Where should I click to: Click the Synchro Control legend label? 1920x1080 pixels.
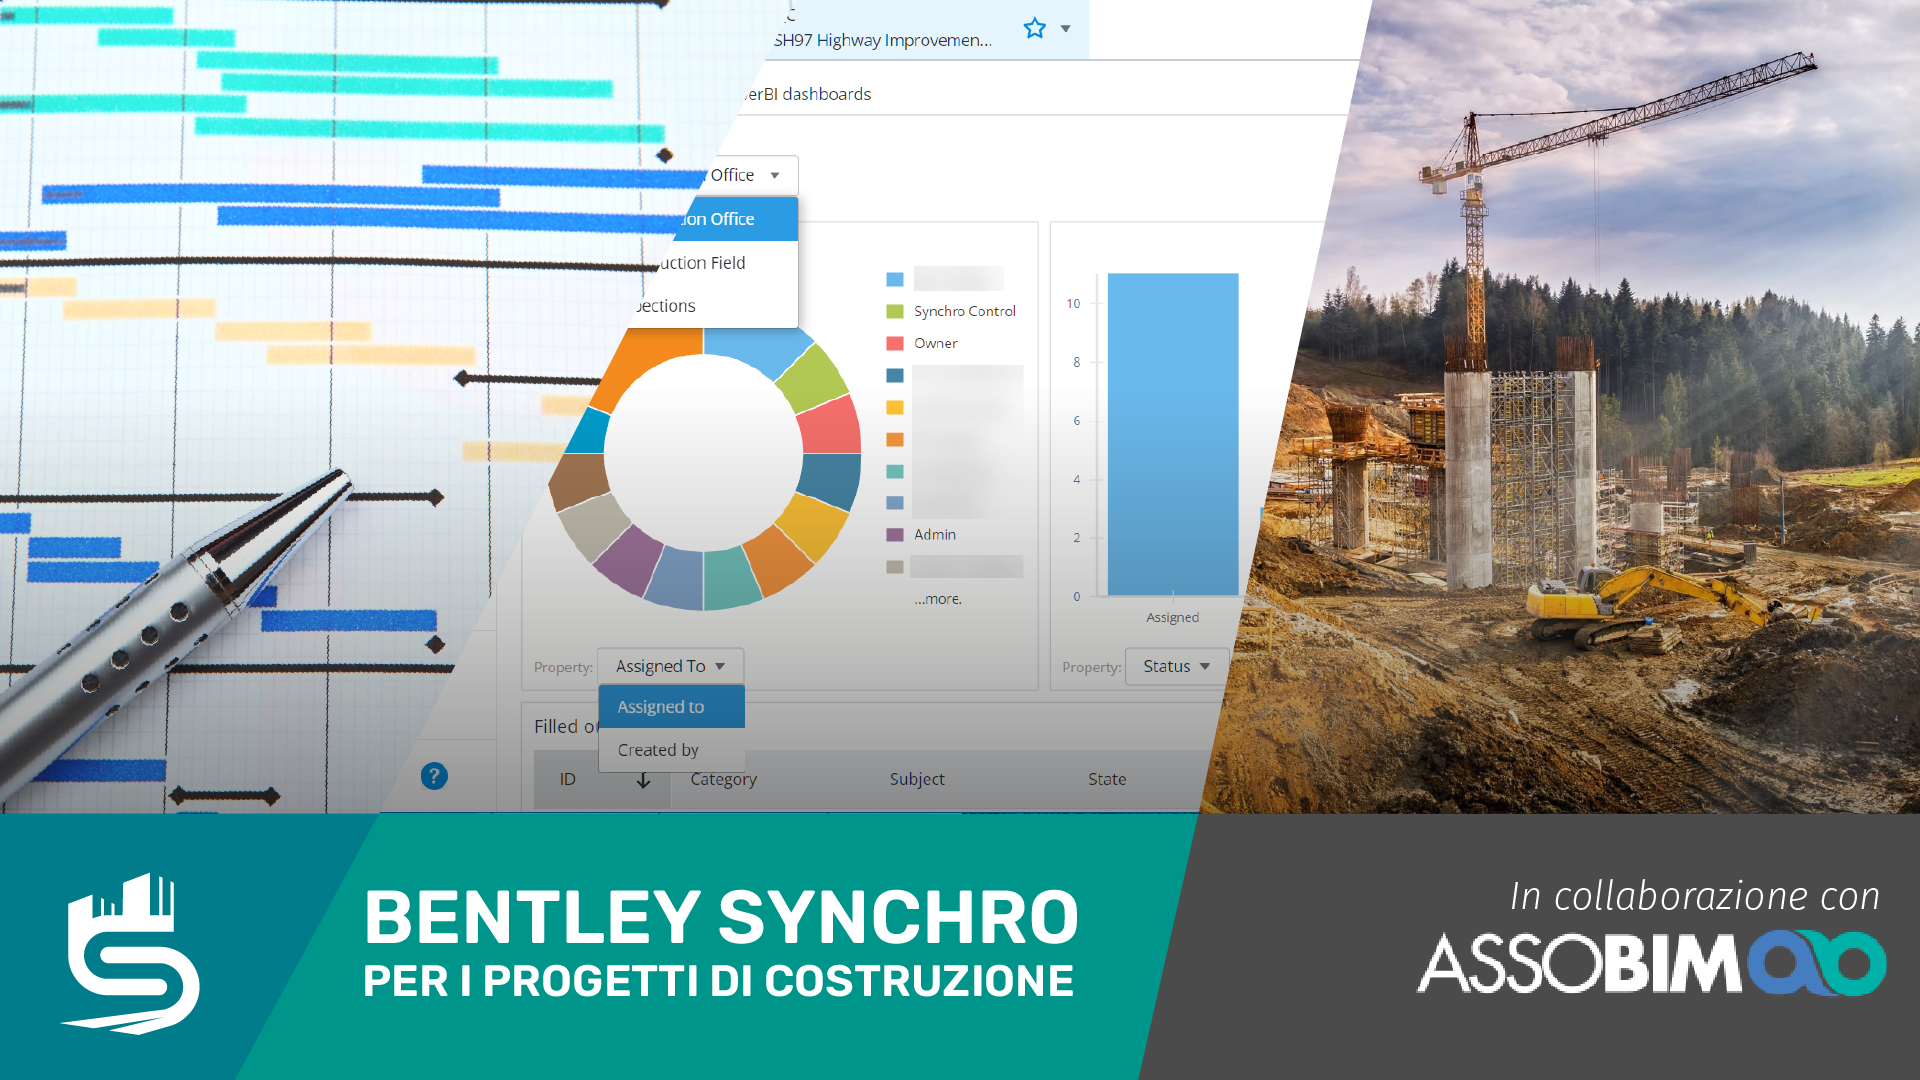point(964,311)
